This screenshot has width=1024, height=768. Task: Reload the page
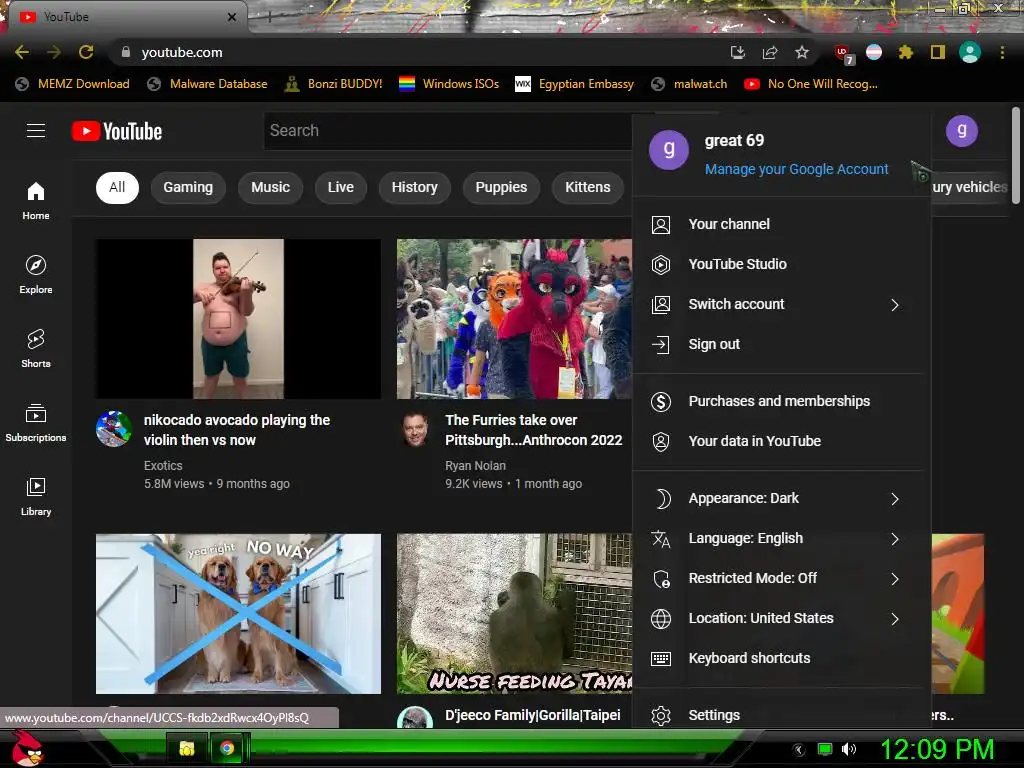(86, 52)
